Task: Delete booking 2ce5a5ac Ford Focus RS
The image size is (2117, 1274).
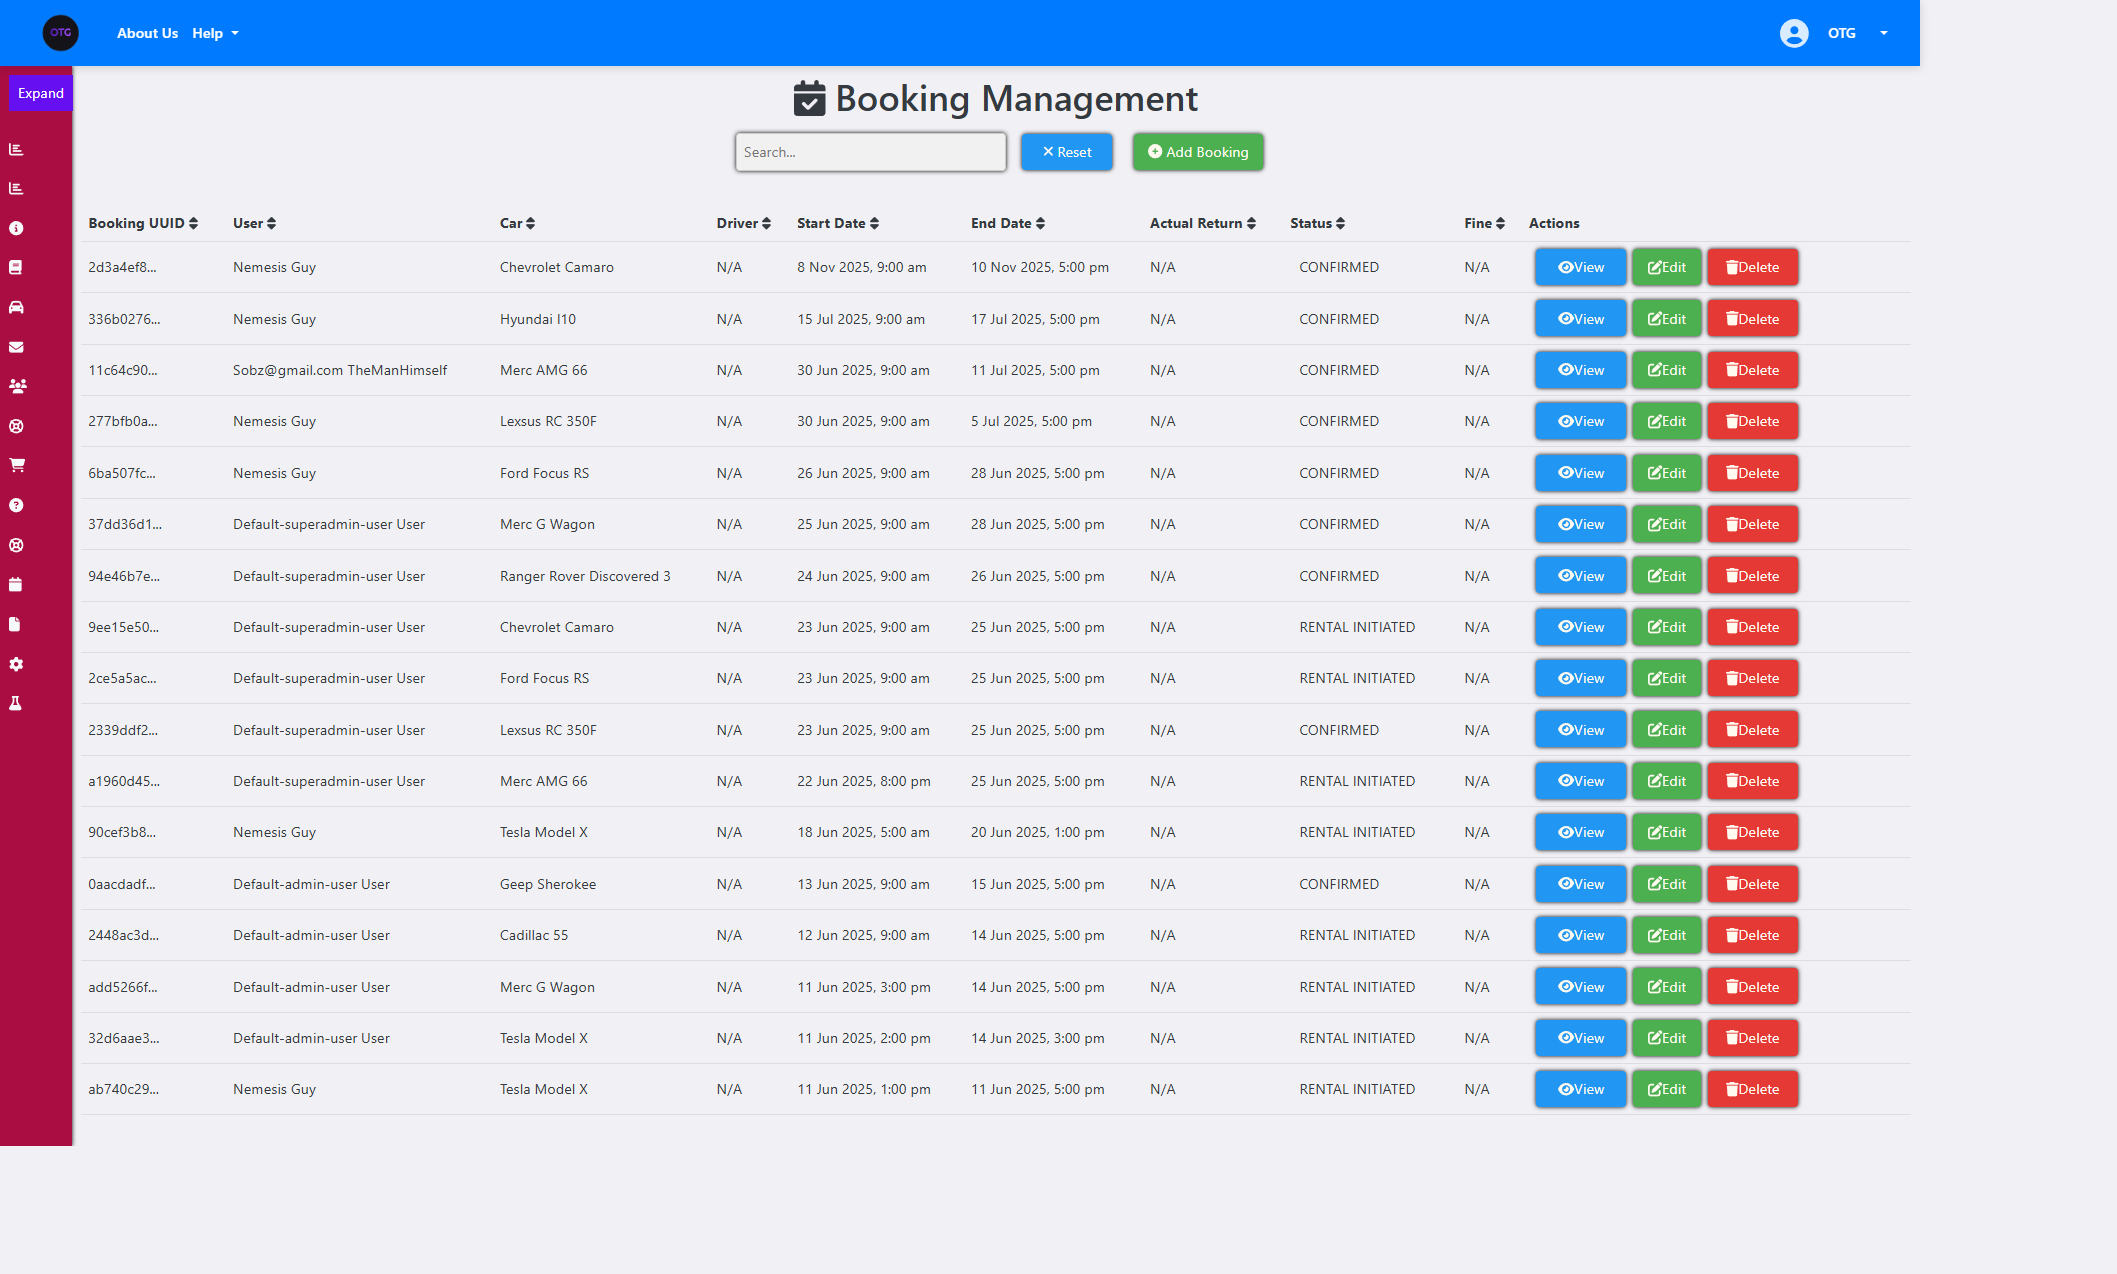Action: pyautogui.click(x=1753, y=678)
